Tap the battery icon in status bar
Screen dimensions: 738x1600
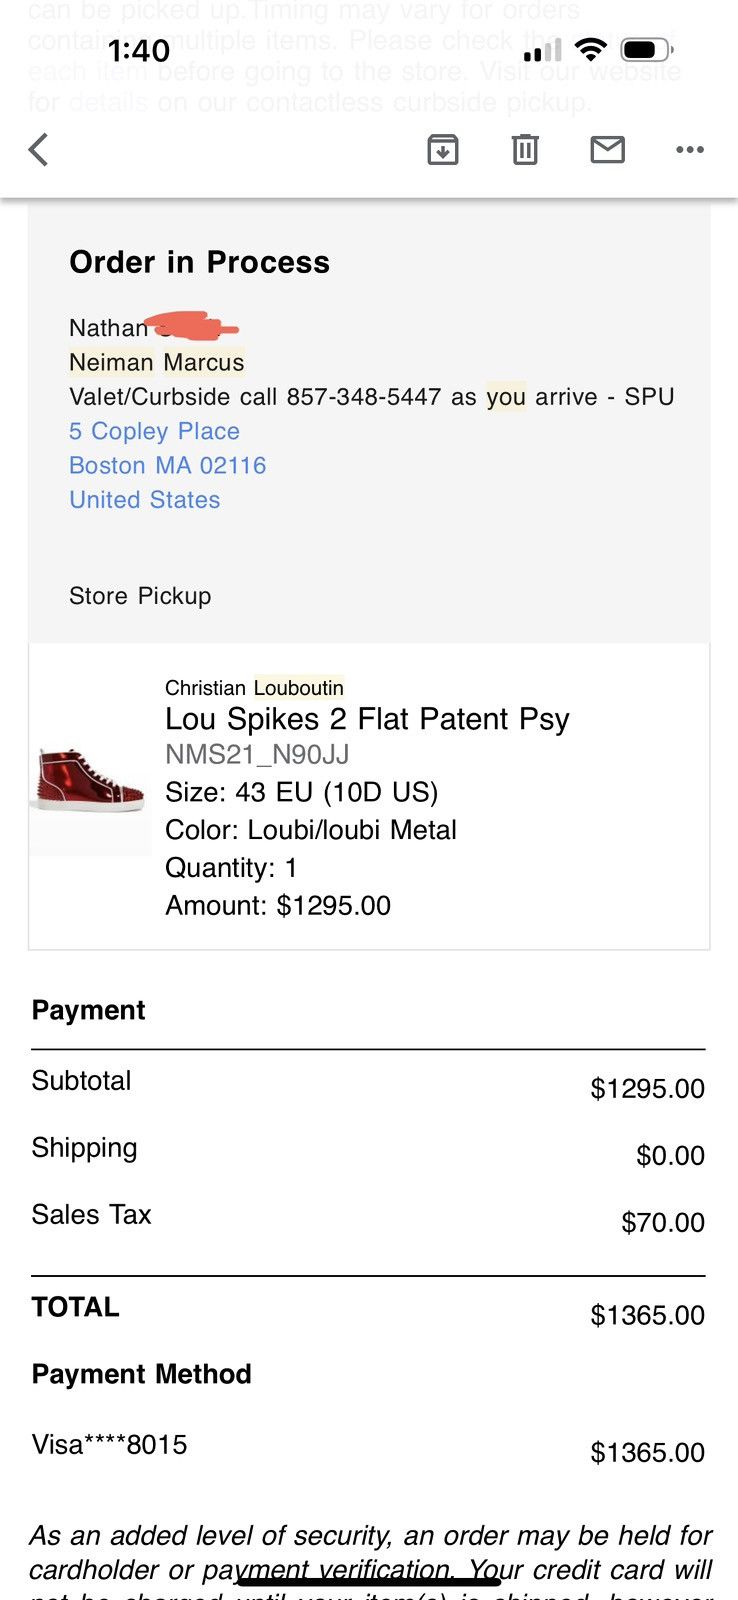[x=645, y=49]
